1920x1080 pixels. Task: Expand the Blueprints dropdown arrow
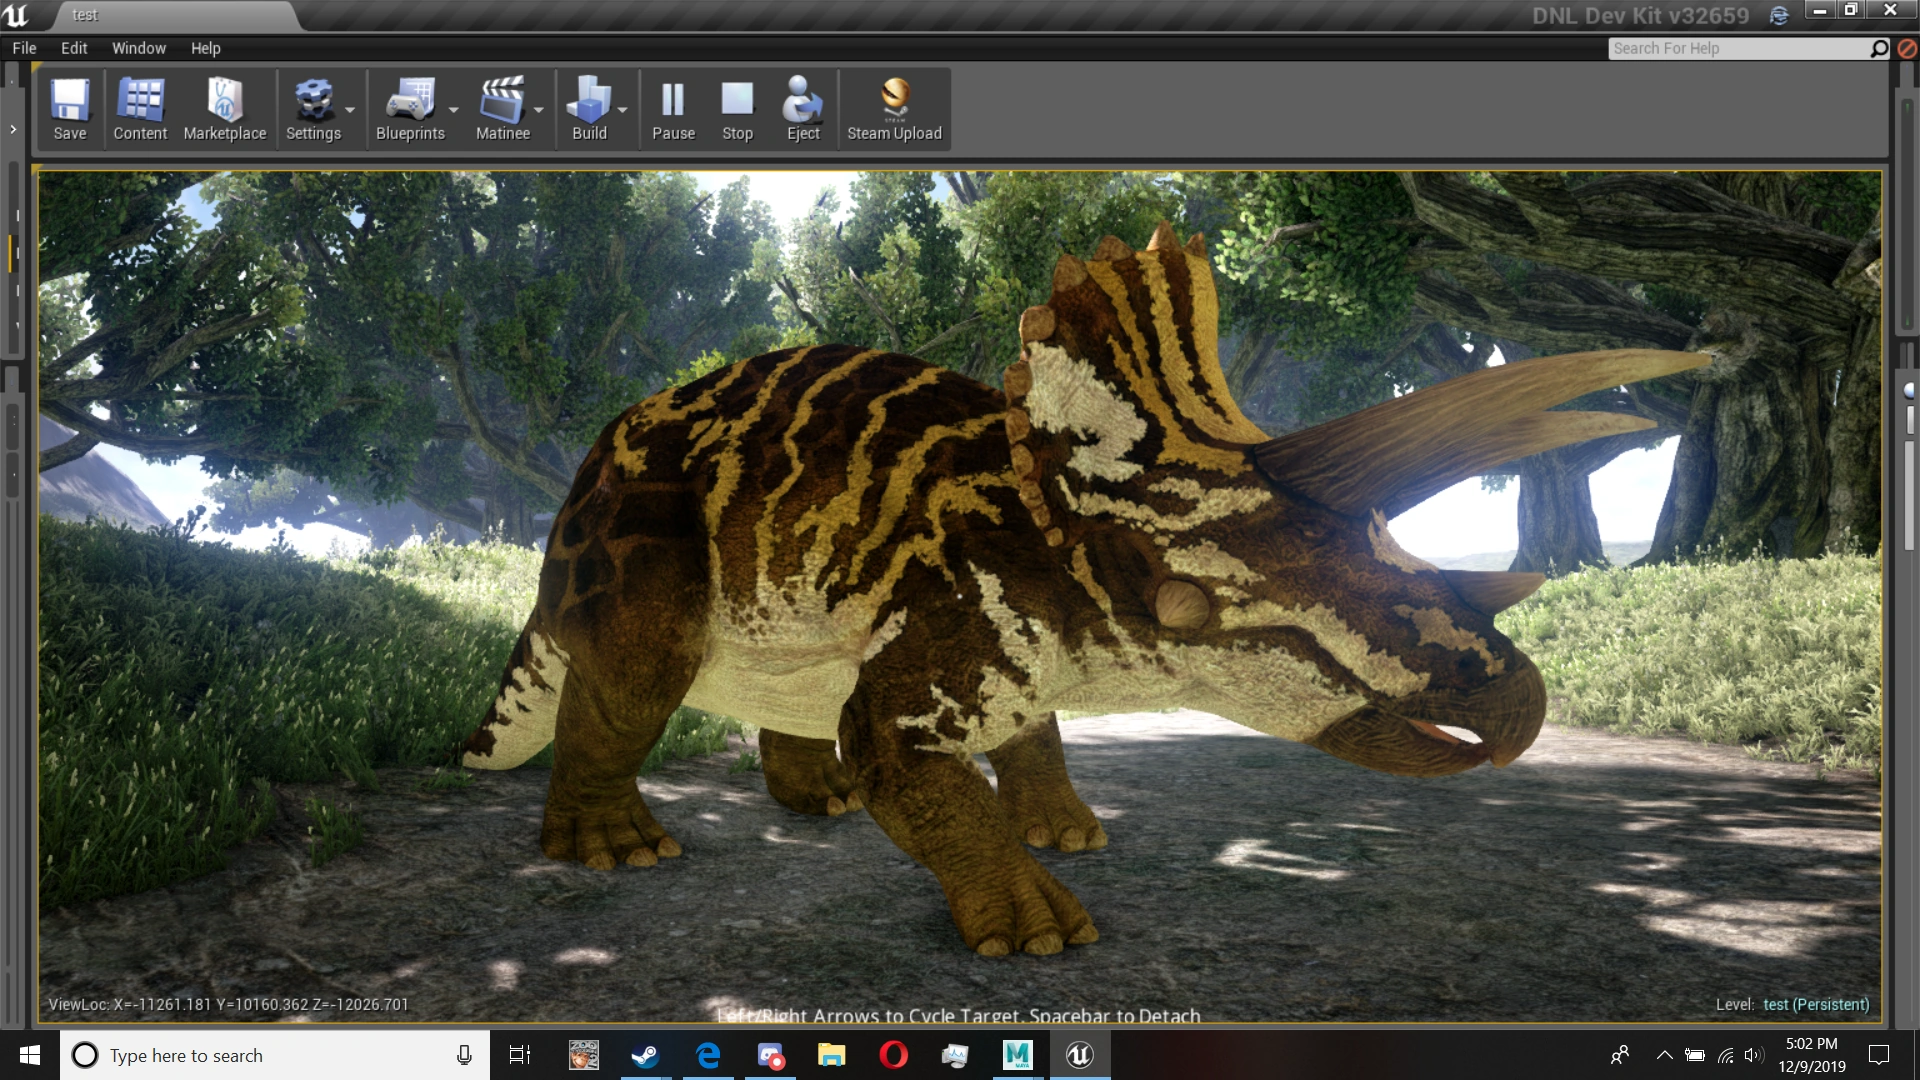pos(454,110)
